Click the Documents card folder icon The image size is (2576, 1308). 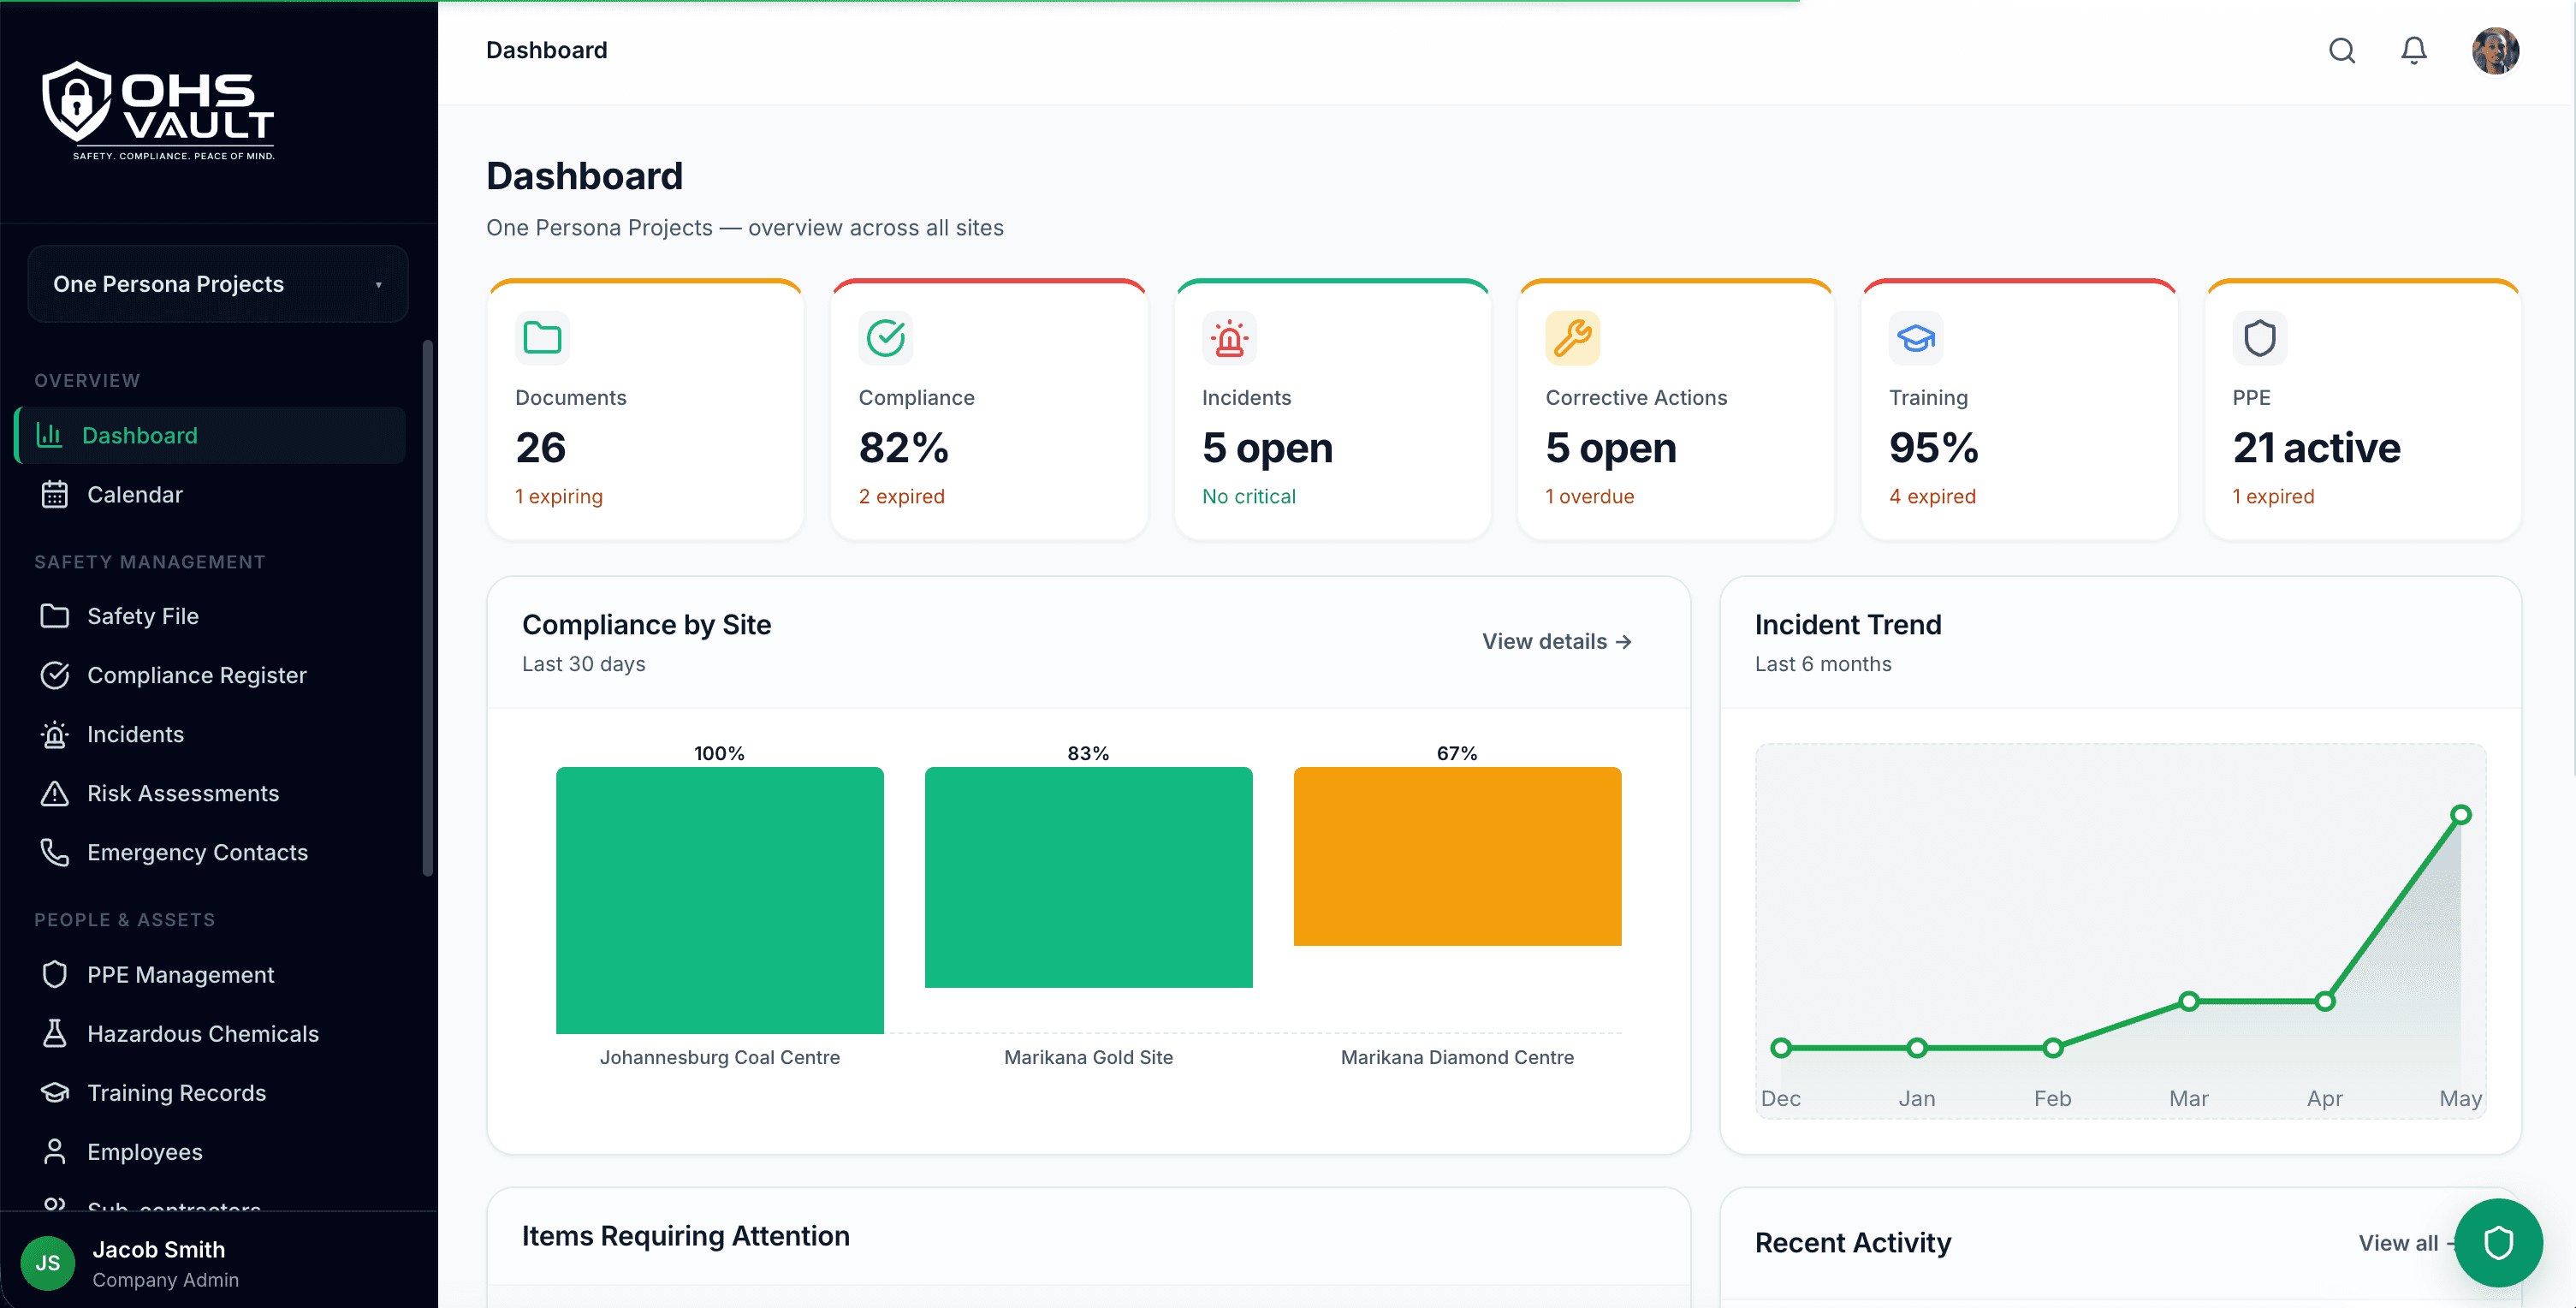pos(543,338)
